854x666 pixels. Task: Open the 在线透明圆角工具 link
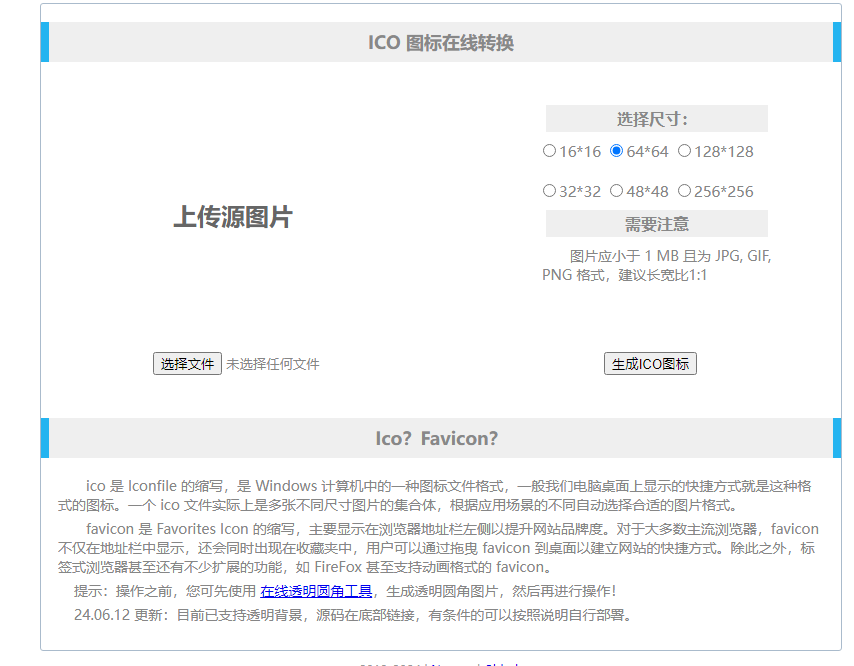coord(316,591)
